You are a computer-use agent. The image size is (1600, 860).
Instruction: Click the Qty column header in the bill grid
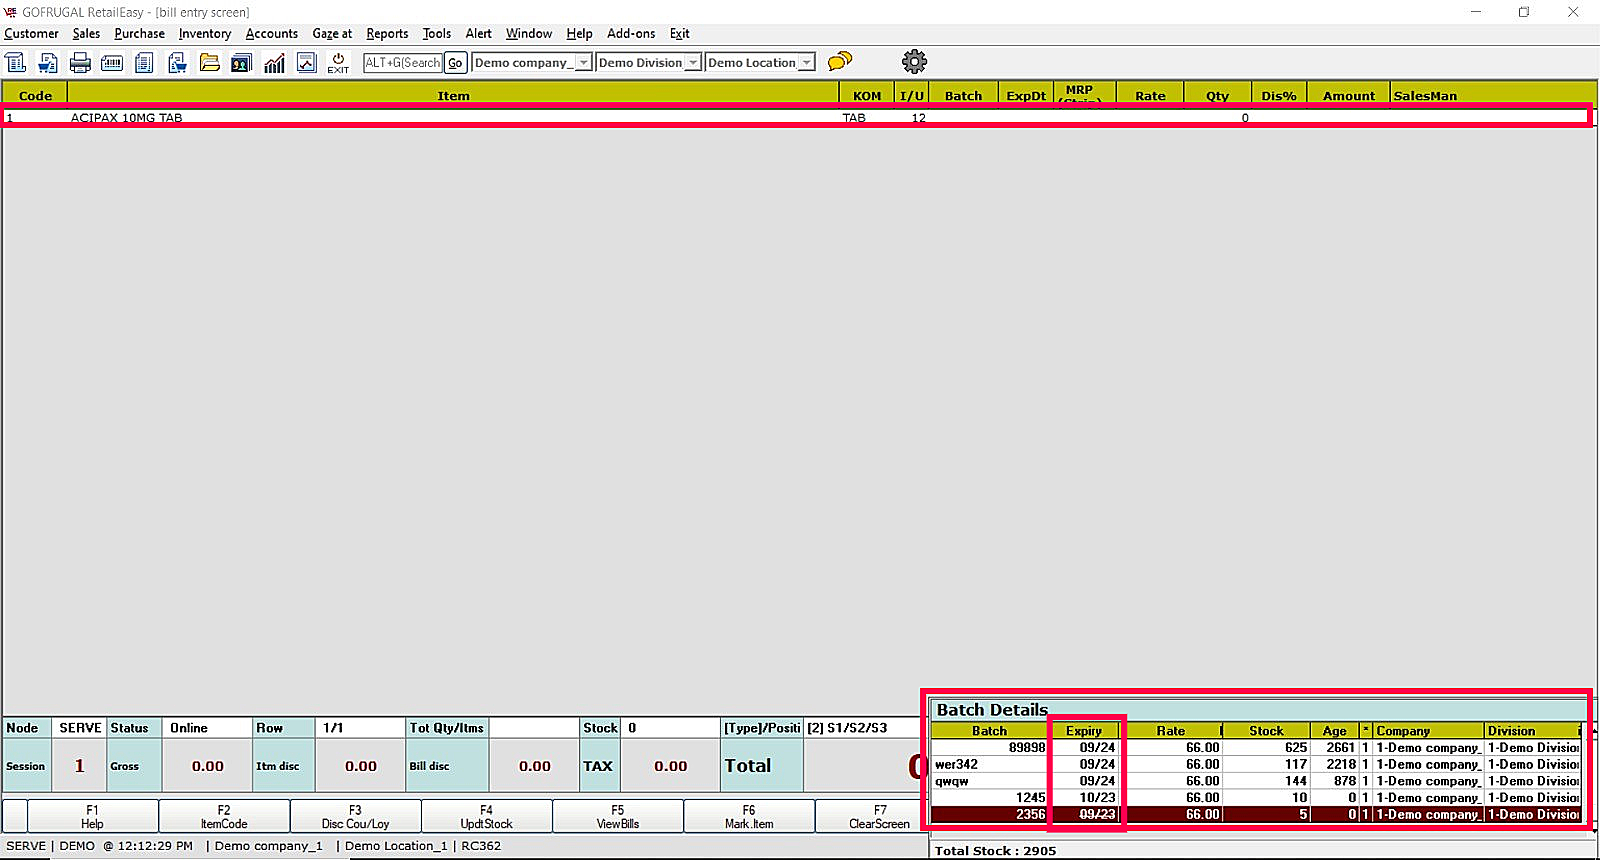[1217, 96]
